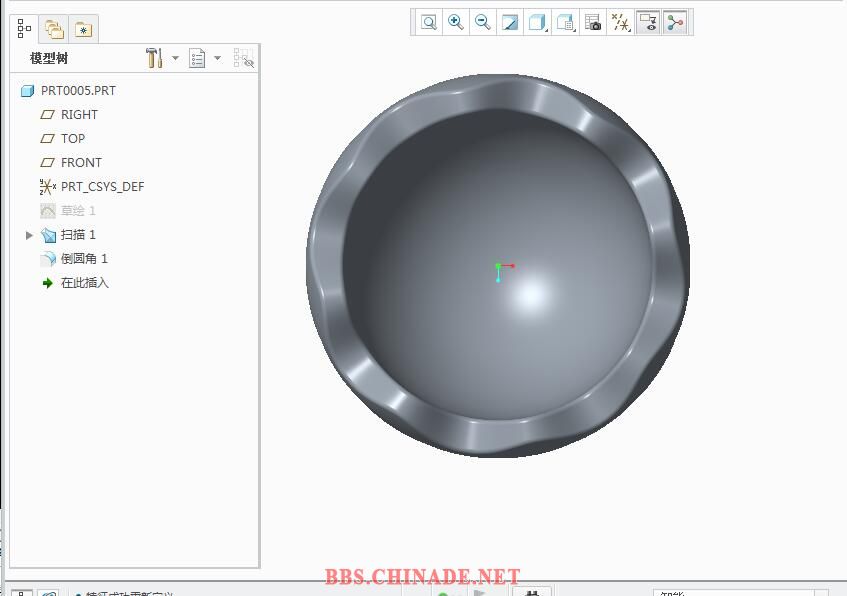Viewport: 847px width, 596px height.
Task: Open the Saved Orientations view list
Action: (566, 22)
